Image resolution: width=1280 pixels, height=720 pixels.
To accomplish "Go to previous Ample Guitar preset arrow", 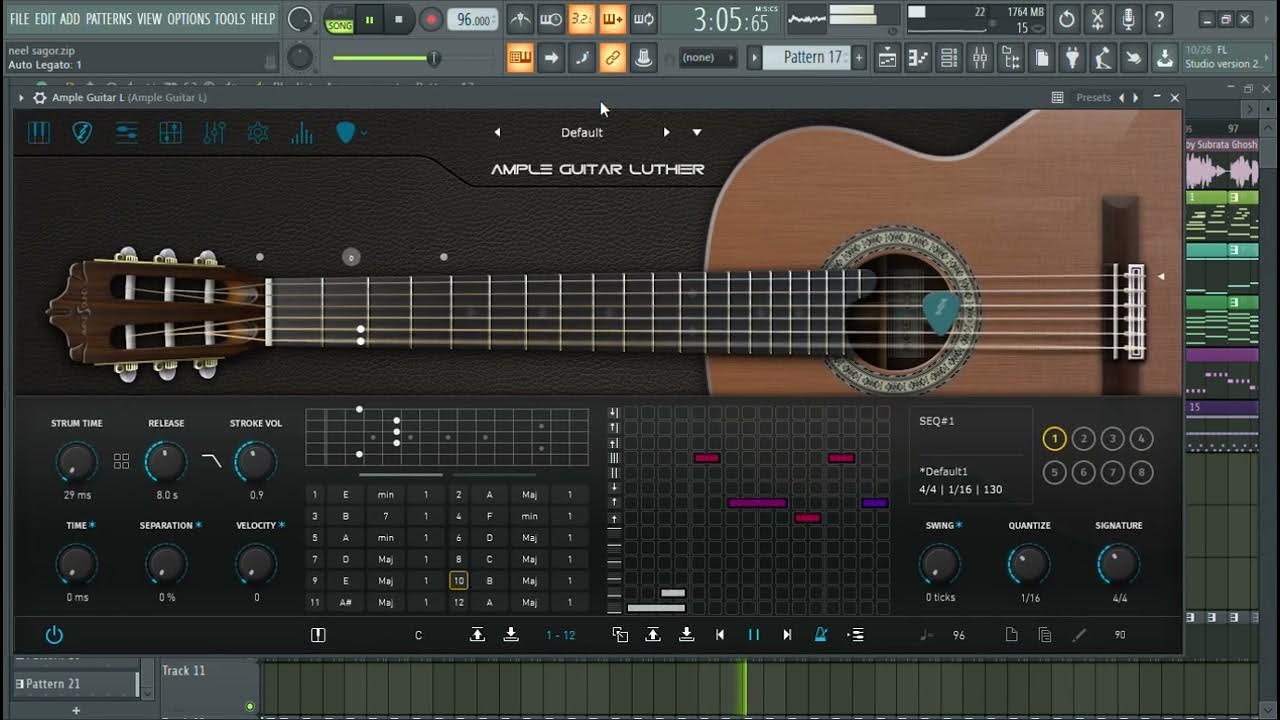I will pyautogui.click(x=497, y=132).
